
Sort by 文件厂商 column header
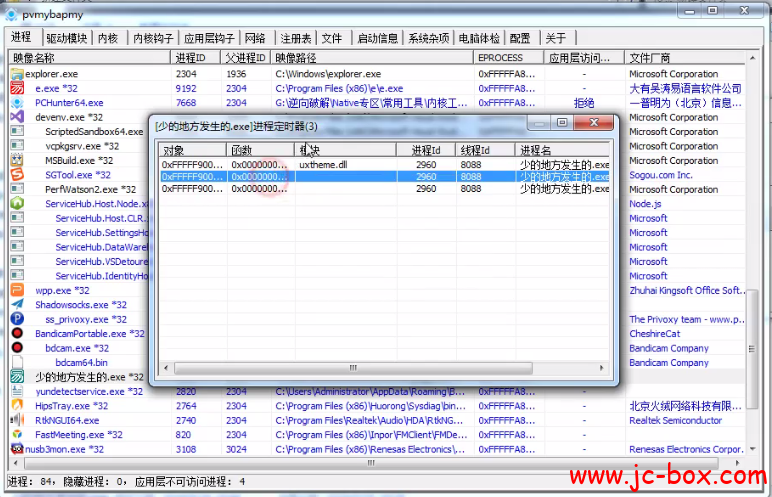[684, 58]
